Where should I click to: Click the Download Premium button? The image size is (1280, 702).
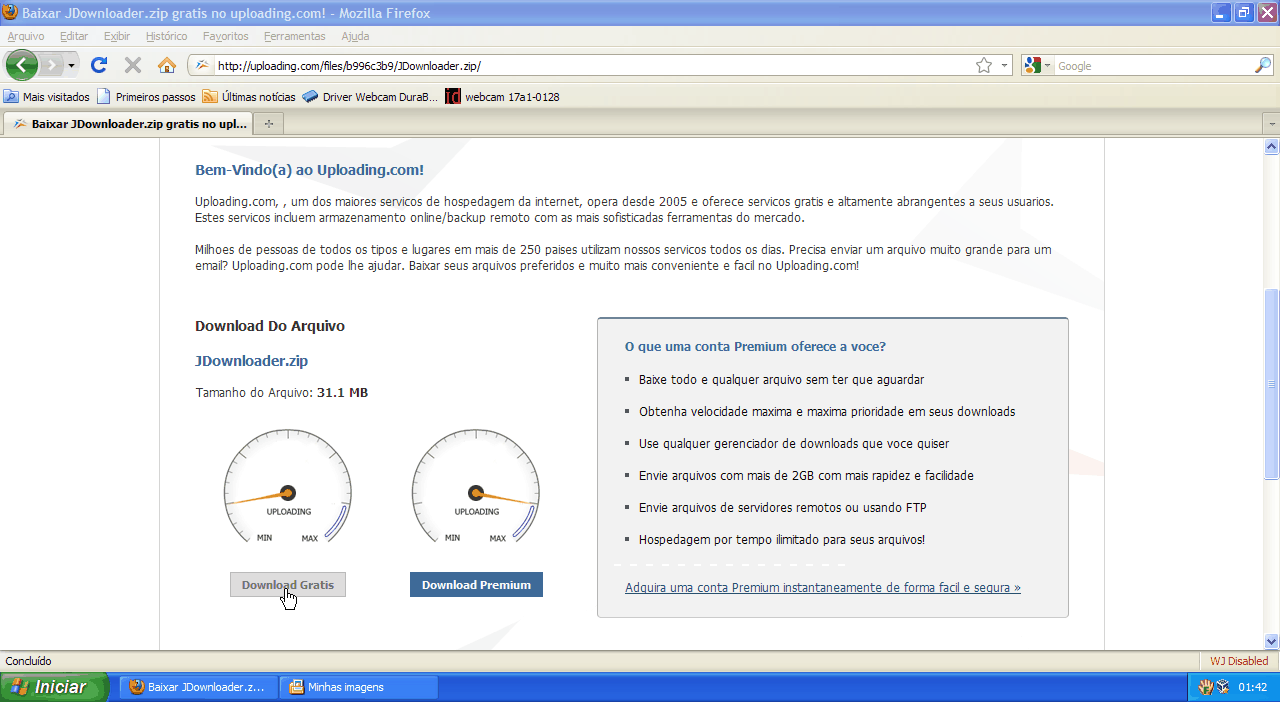pyautogui.click(x=476, y=585)
